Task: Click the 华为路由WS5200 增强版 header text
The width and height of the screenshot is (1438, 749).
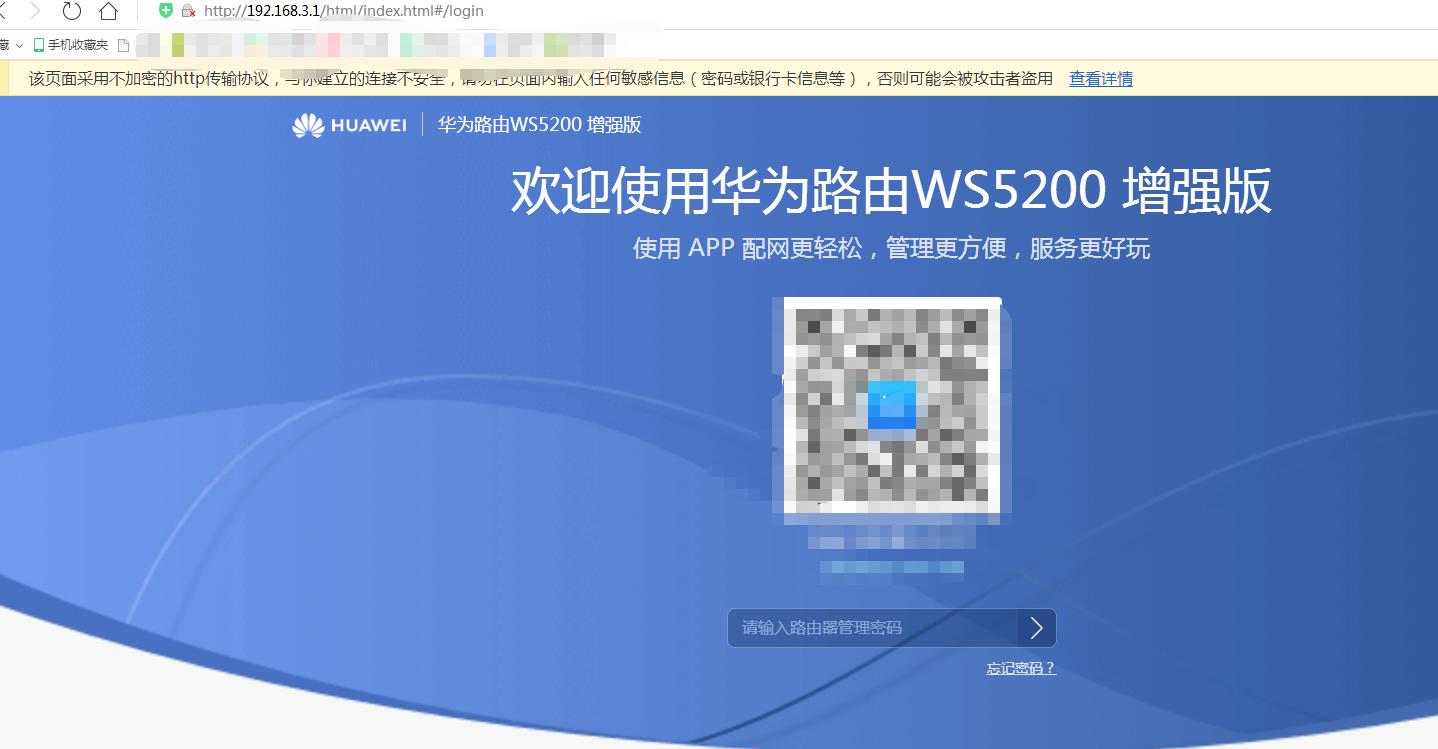Action: 540,125
